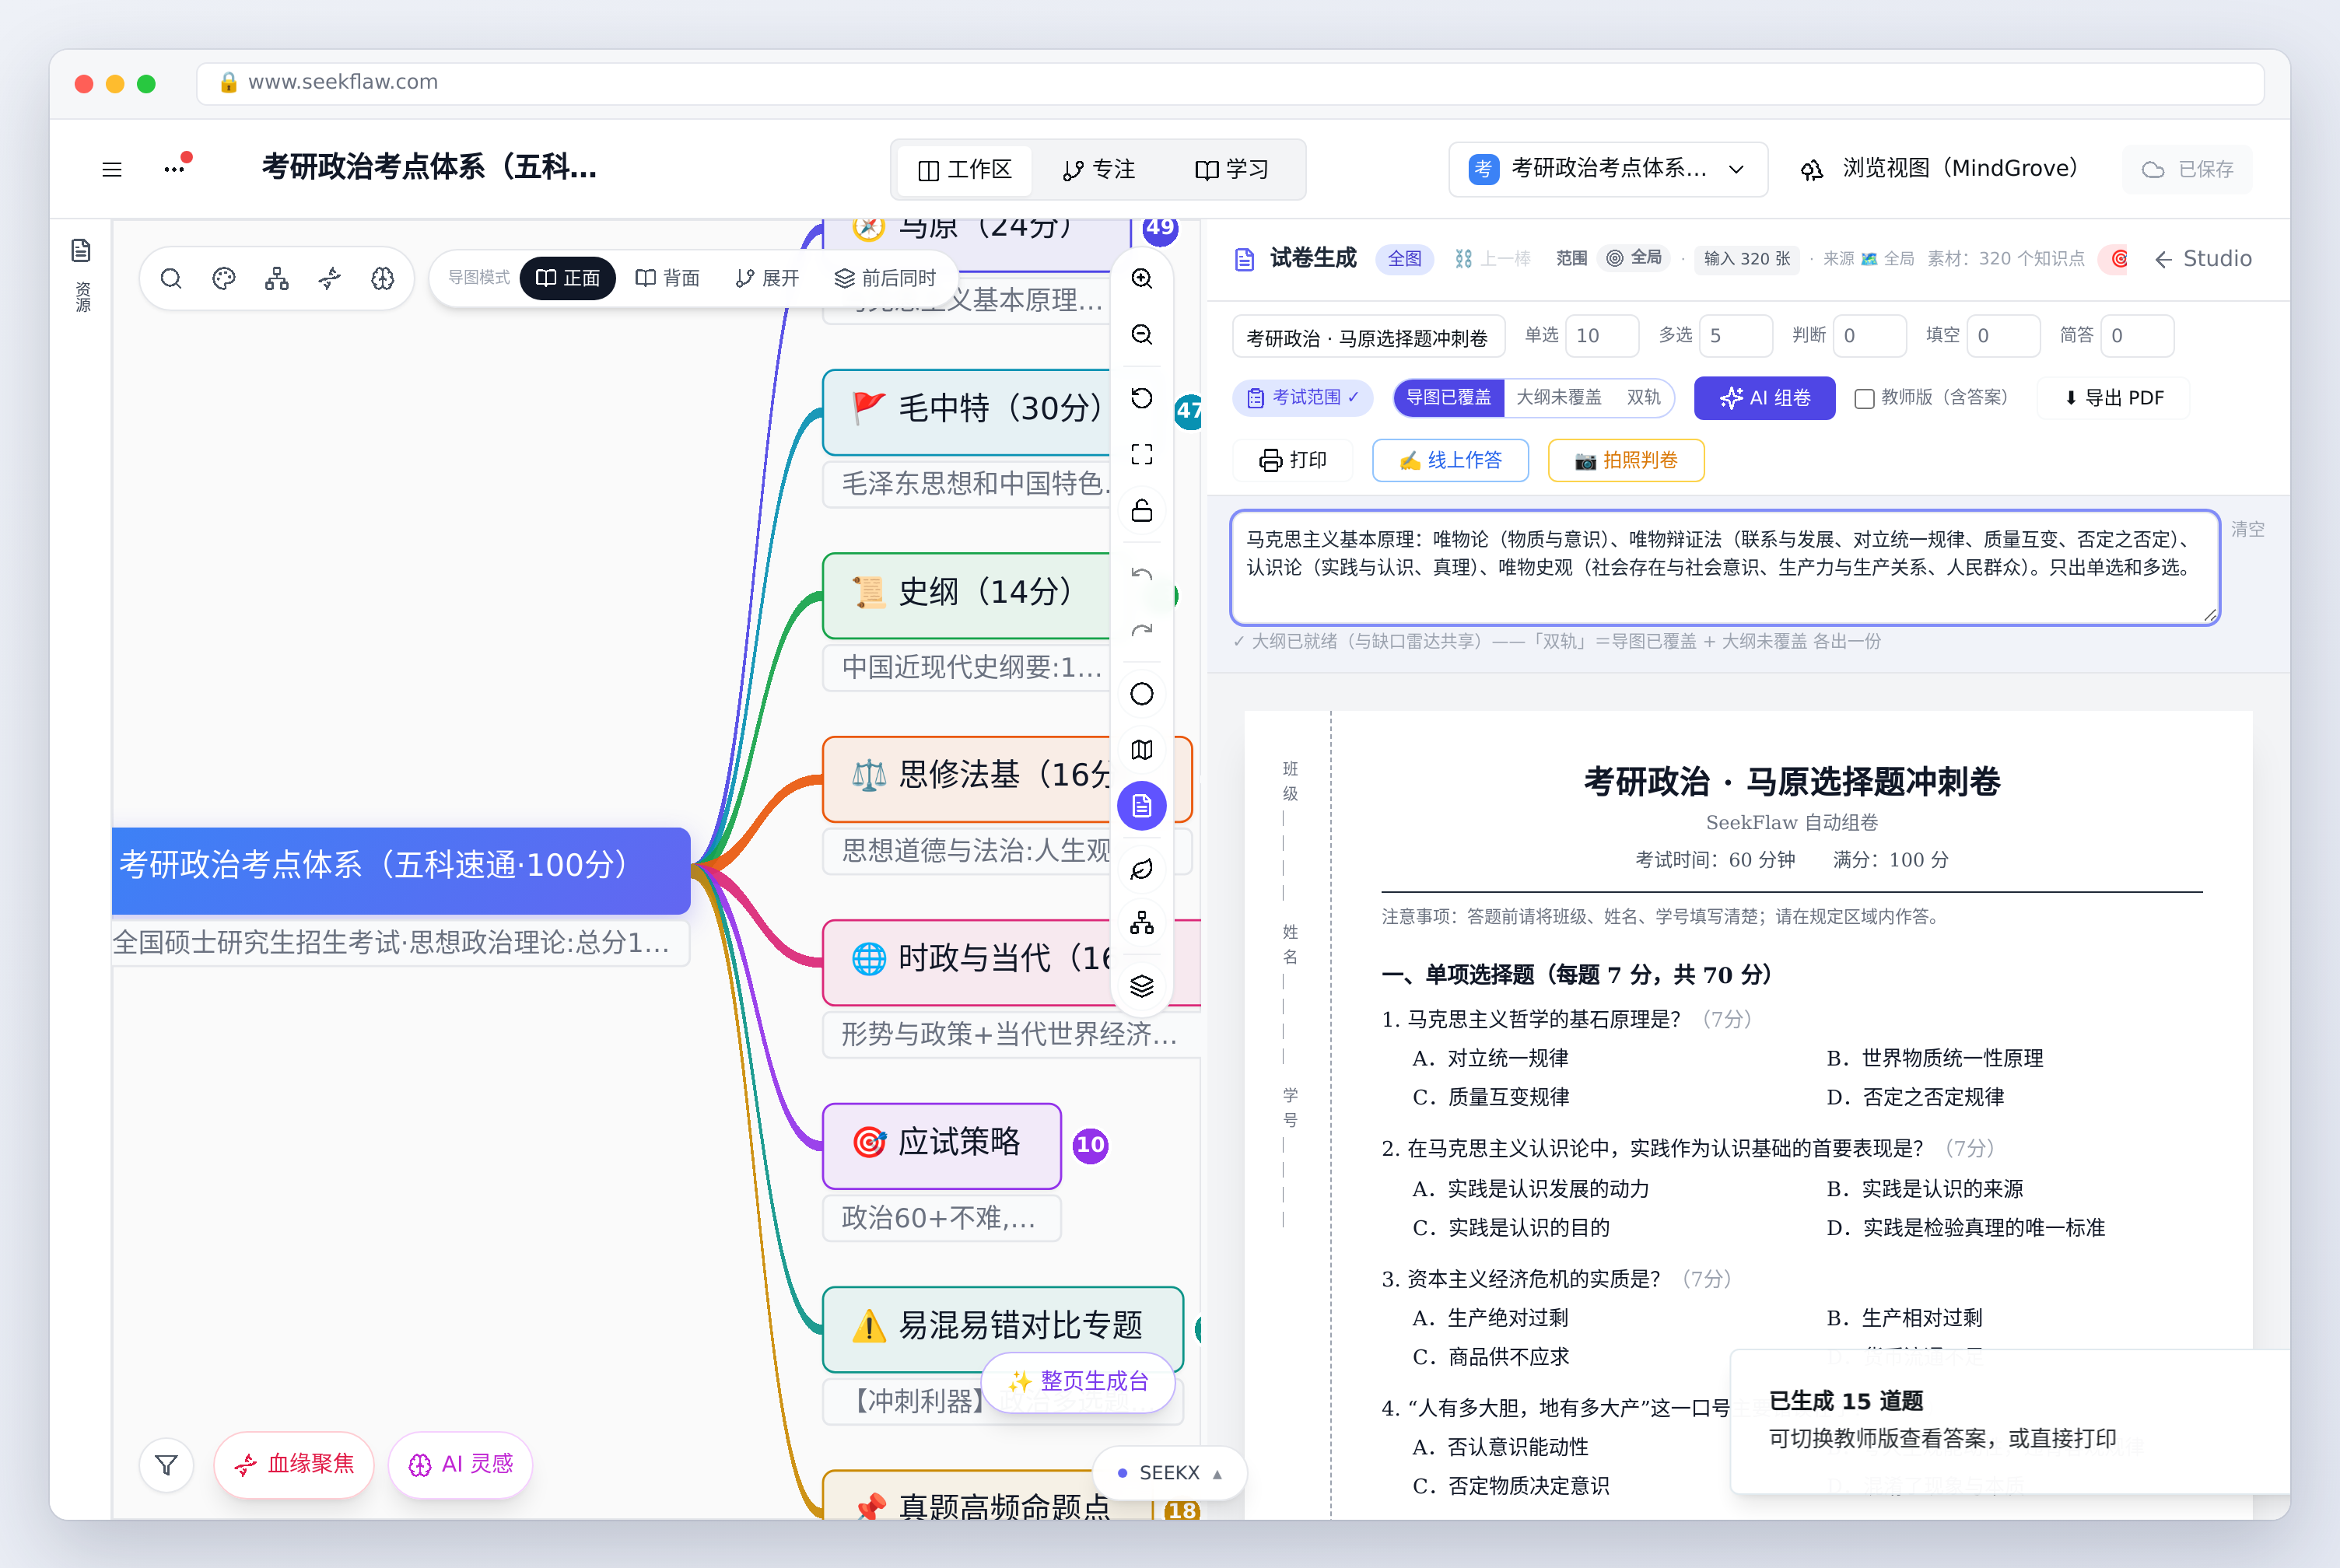
Task: Toggle the 考试范围 selector
Action: click(x=1303, y=397)
